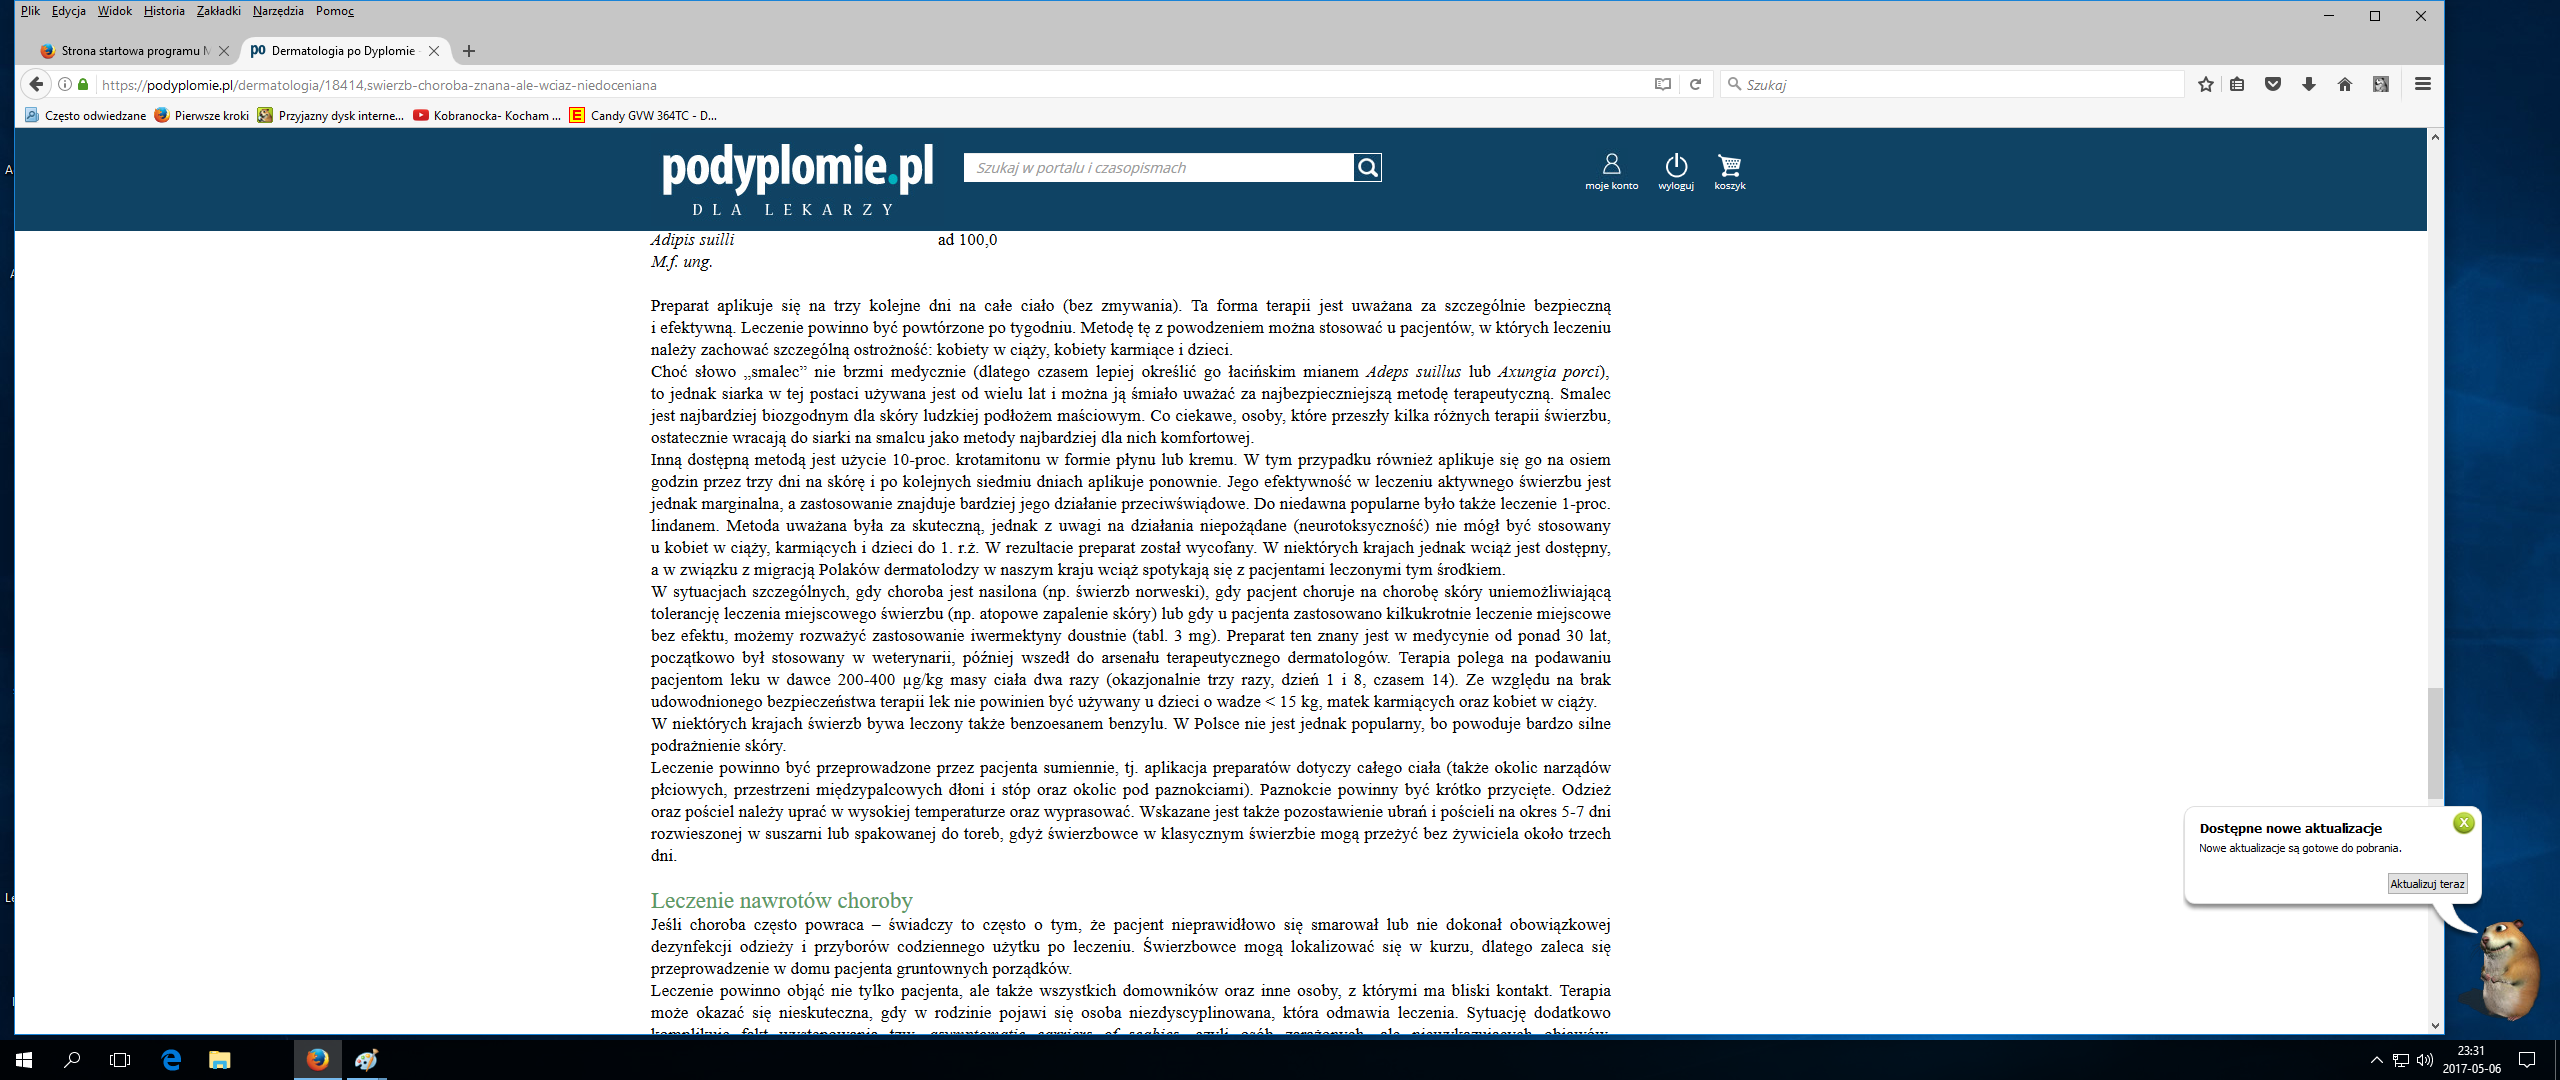Image resolution: width=2560 pixels, height=1080 pixels.
Task: Show bookmarks list icon
Action: tap(2237, 84)
